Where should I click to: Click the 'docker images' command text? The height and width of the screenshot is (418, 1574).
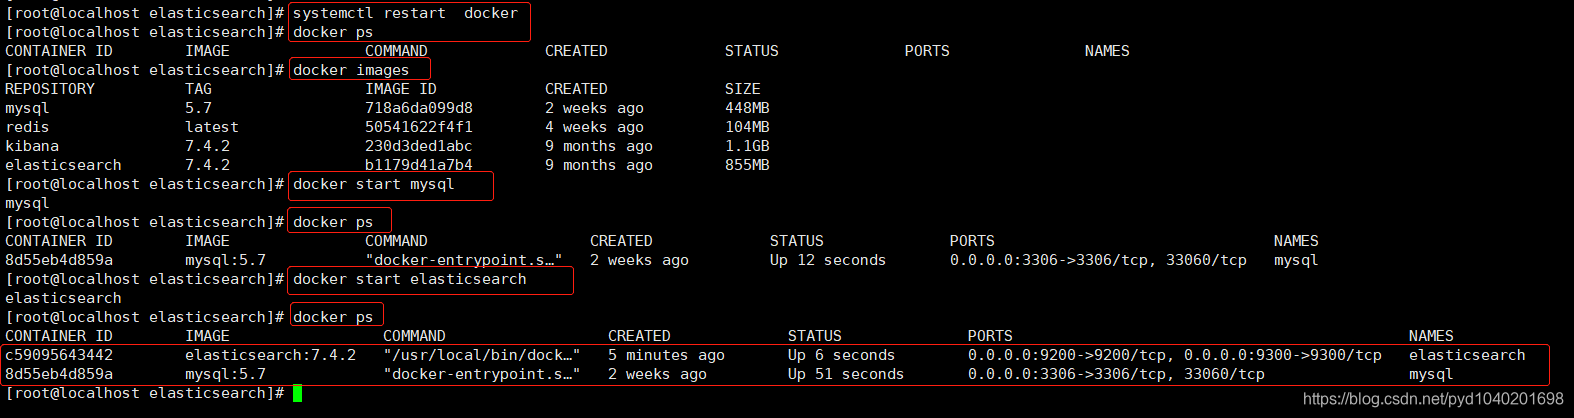coord(351,70)
